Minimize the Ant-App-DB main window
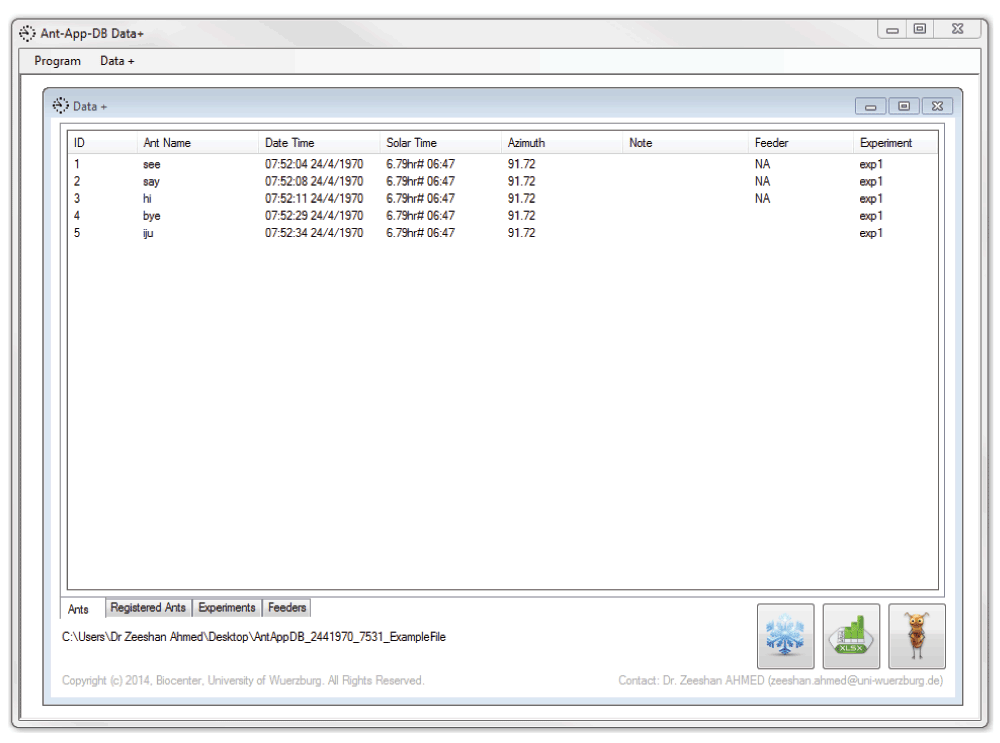1000x743 pixels. coord(892,29)
